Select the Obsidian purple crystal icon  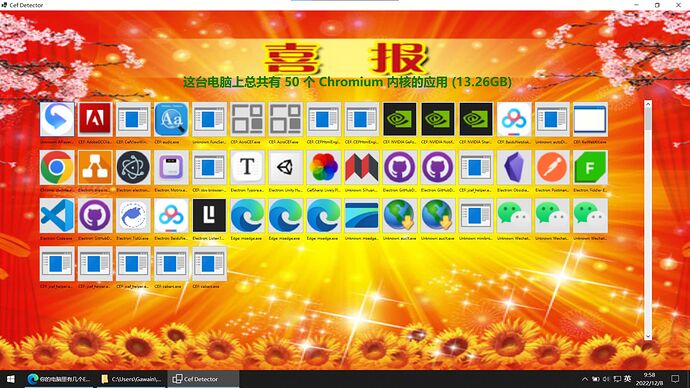tap(514, 167)
